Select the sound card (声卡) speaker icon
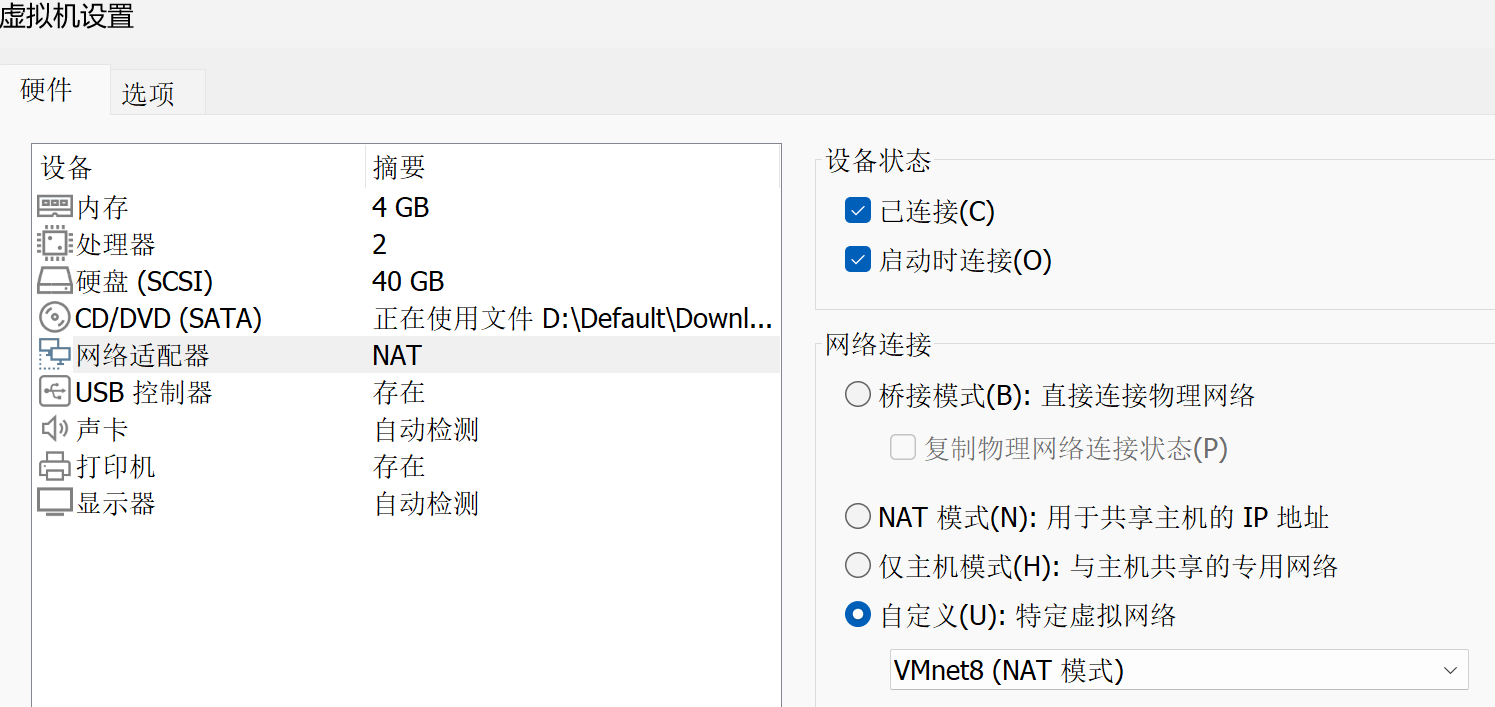The width and height of the screenshot is (1495, 707). [55, 429]
